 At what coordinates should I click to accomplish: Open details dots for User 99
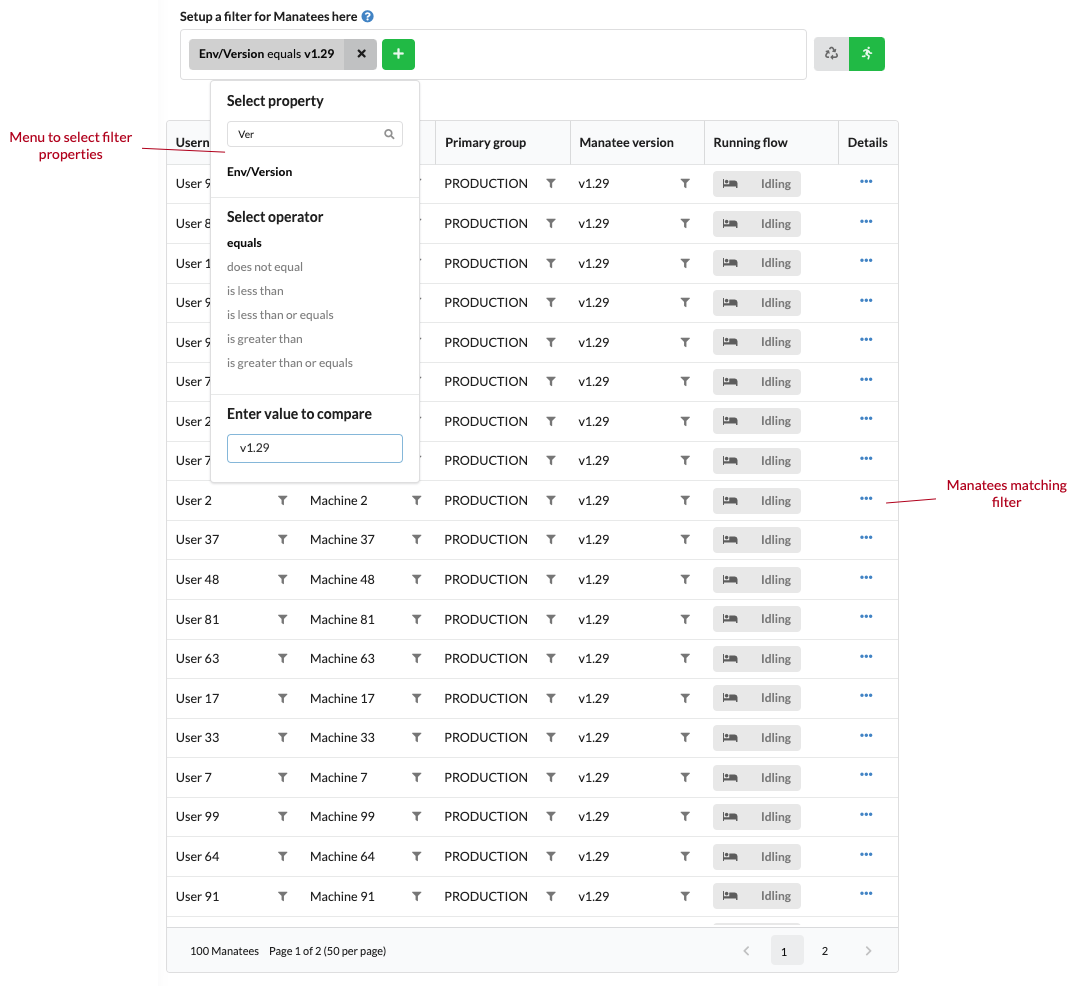point(866,815)
